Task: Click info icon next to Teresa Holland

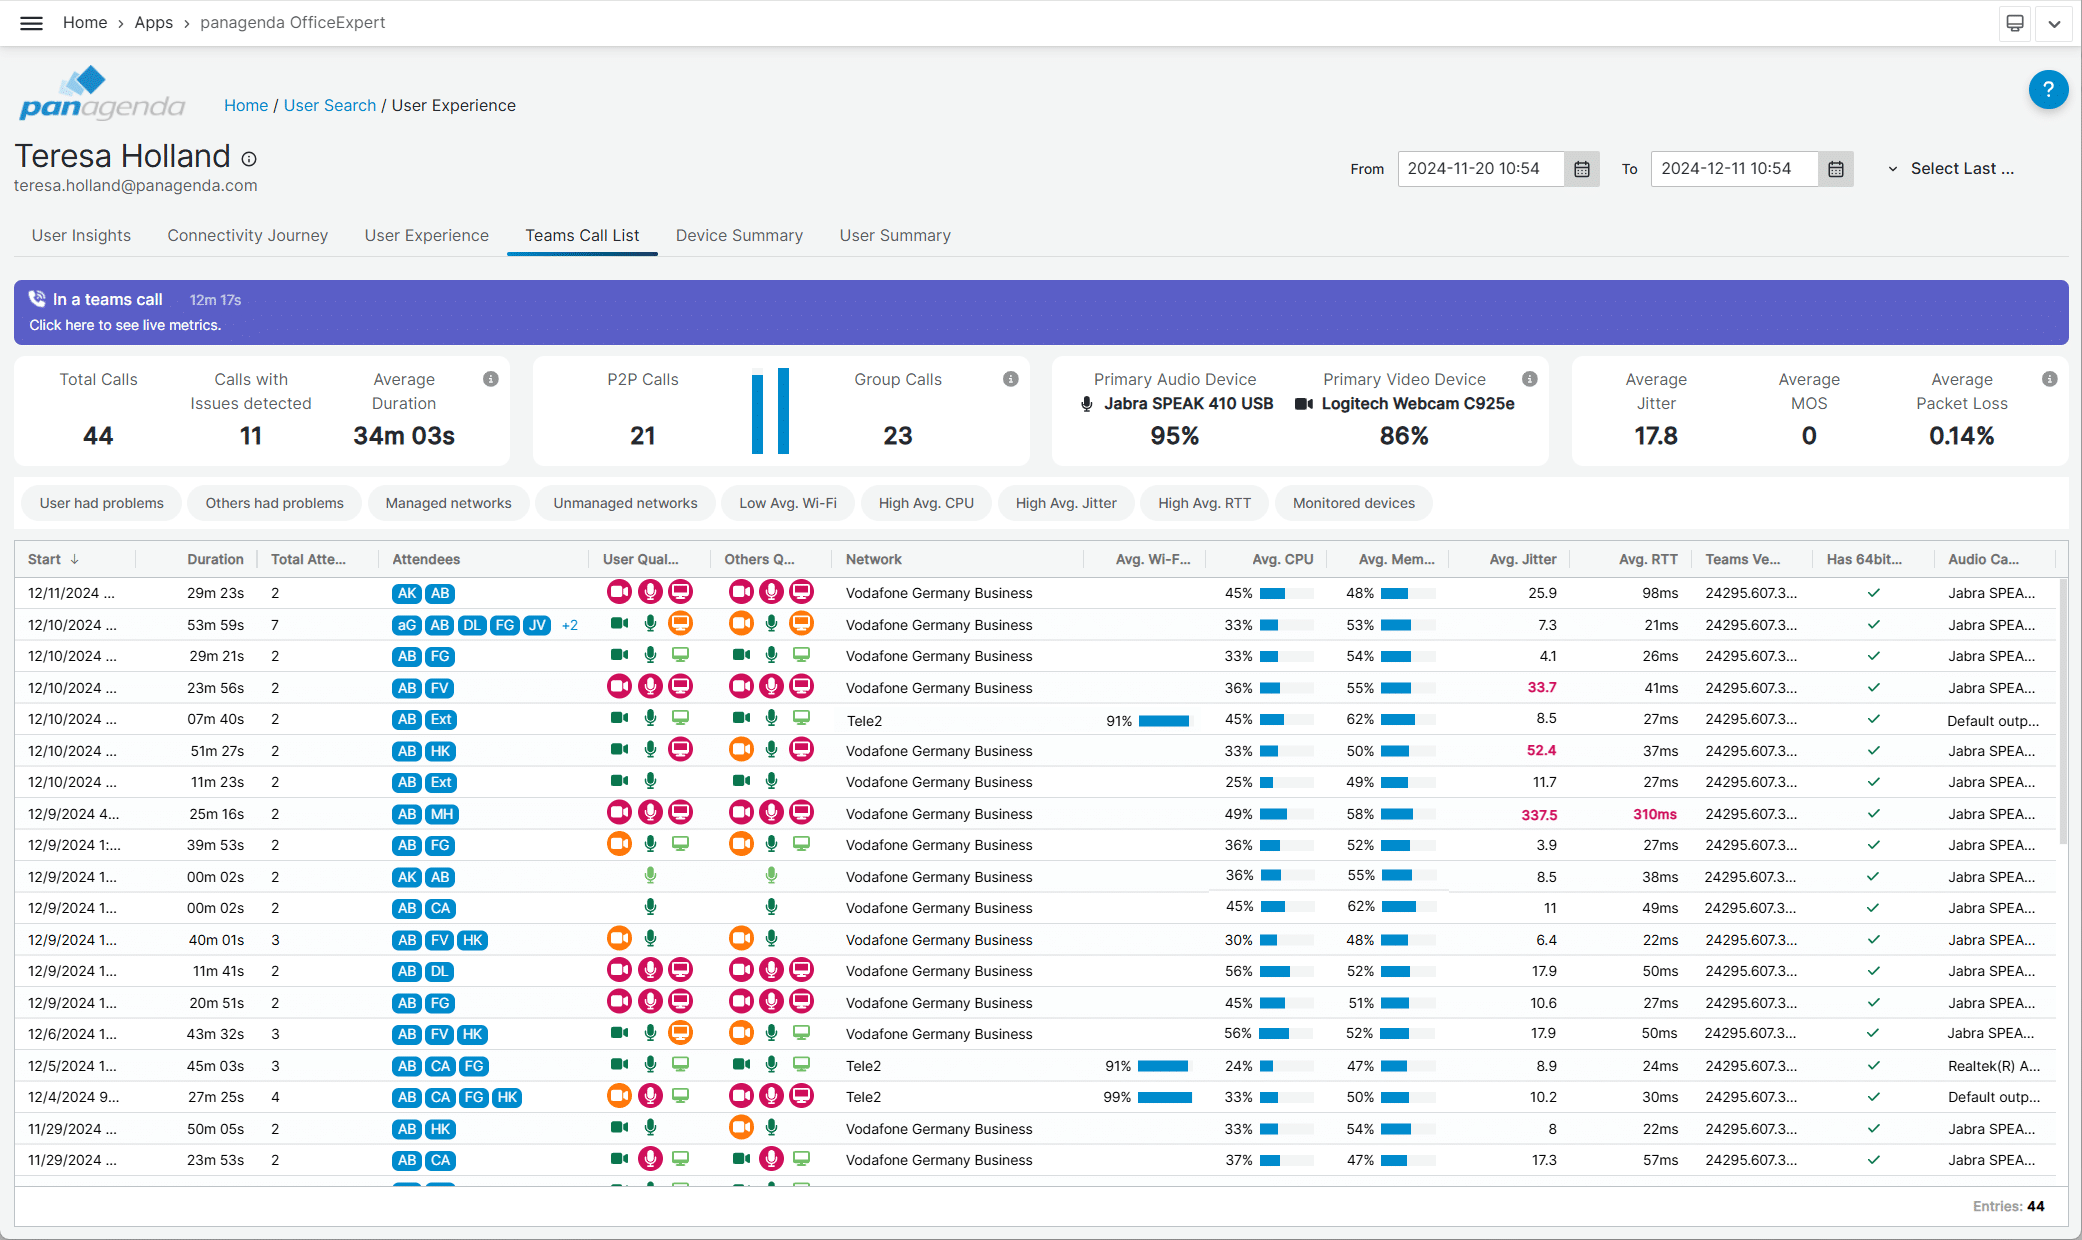Action: pos(249,159)
